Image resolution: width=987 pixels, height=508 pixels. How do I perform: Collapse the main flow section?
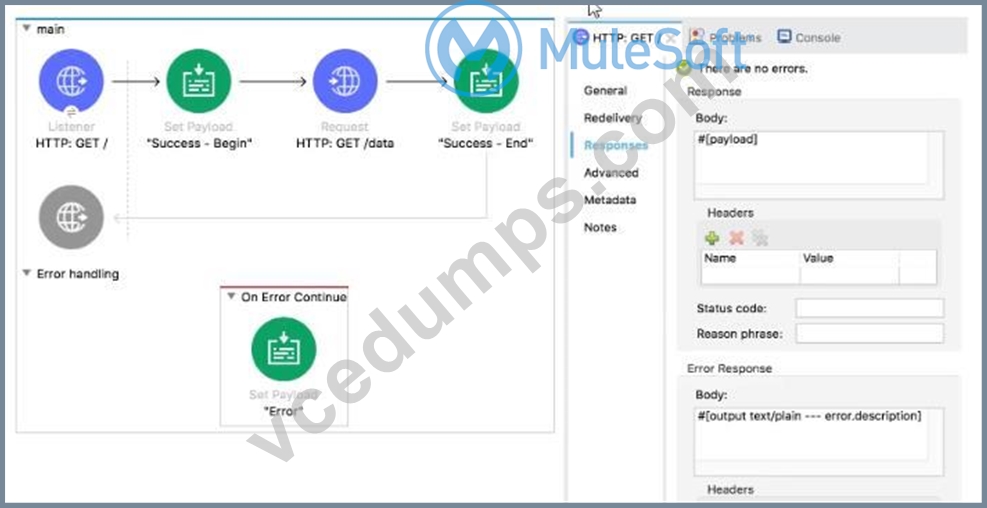(x=26, y=29)
